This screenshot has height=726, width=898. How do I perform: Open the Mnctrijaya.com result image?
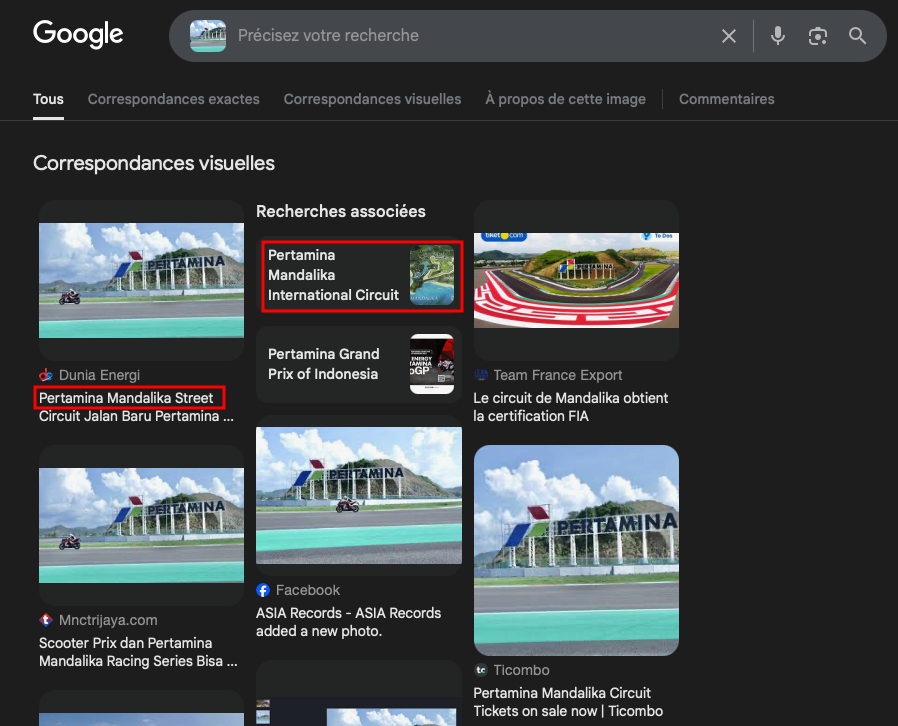coord(141,526)
